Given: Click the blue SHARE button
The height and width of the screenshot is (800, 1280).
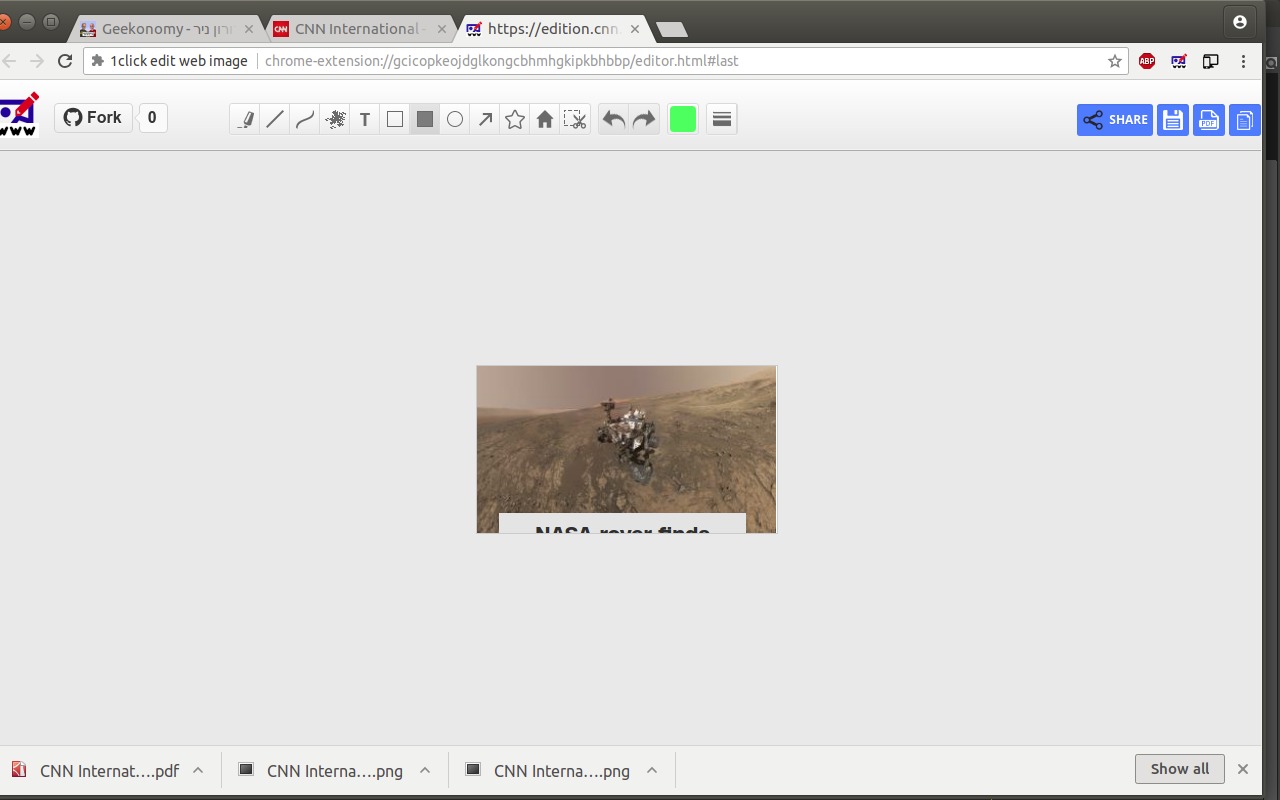Looking at the screenshot, I should [1115, 120].
